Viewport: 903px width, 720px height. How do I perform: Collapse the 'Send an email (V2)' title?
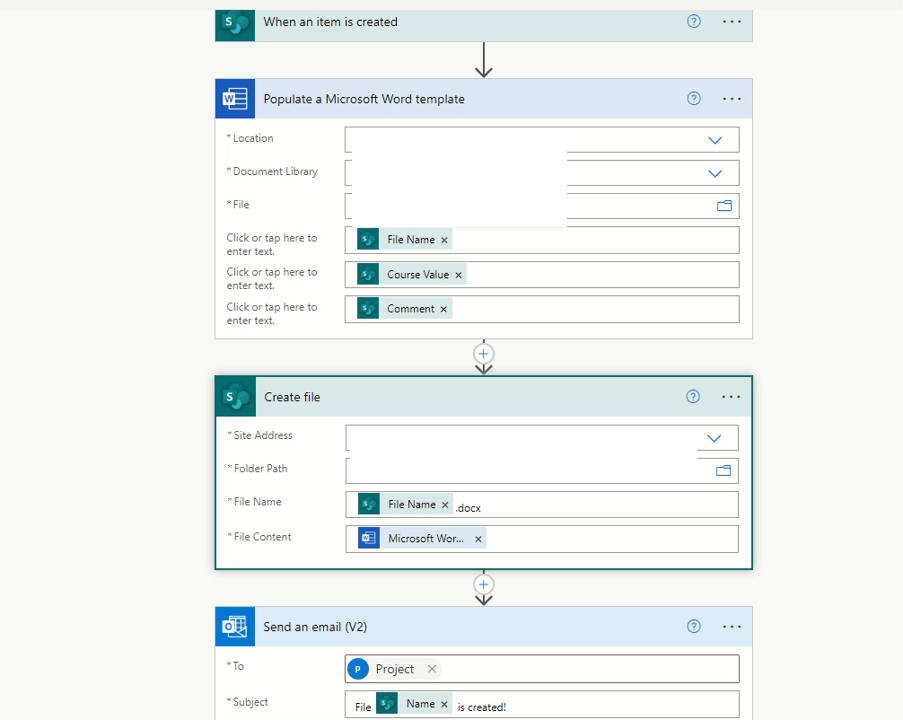coord(315,627)
